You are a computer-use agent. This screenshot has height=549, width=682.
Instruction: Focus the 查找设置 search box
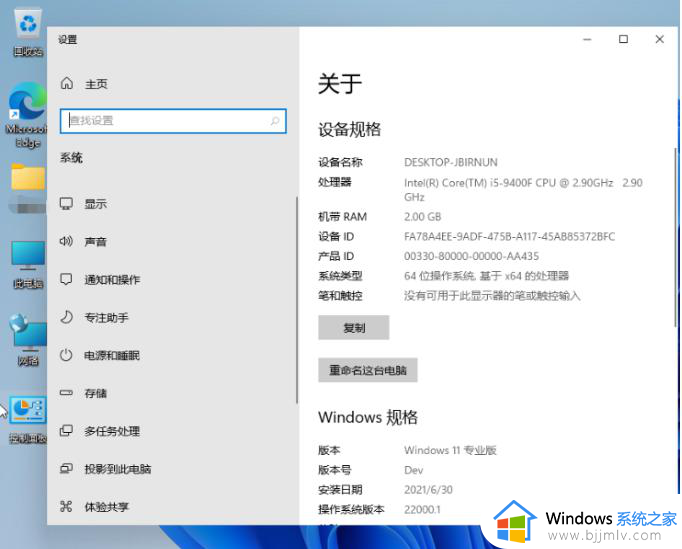tap(173, 121)
